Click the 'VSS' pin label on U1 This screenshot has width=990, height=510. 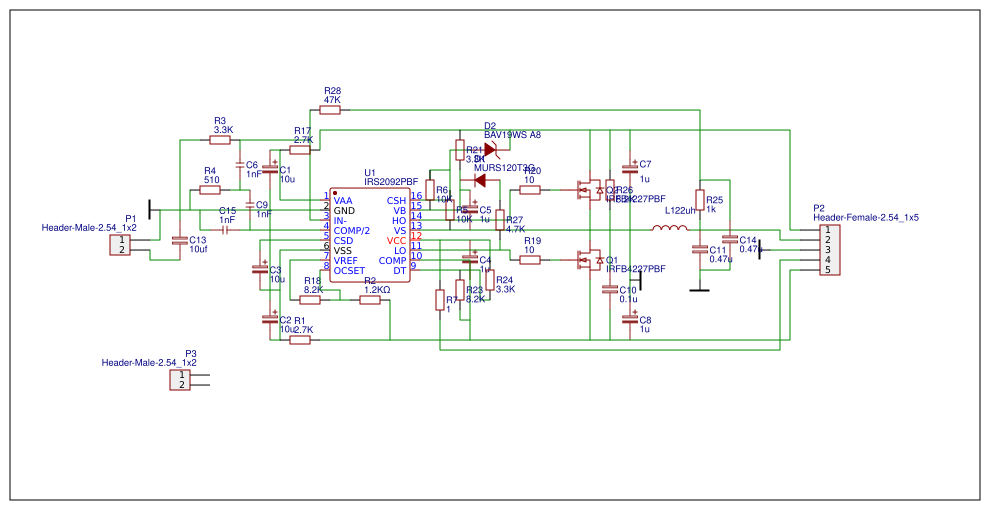[x=343, y=251]
